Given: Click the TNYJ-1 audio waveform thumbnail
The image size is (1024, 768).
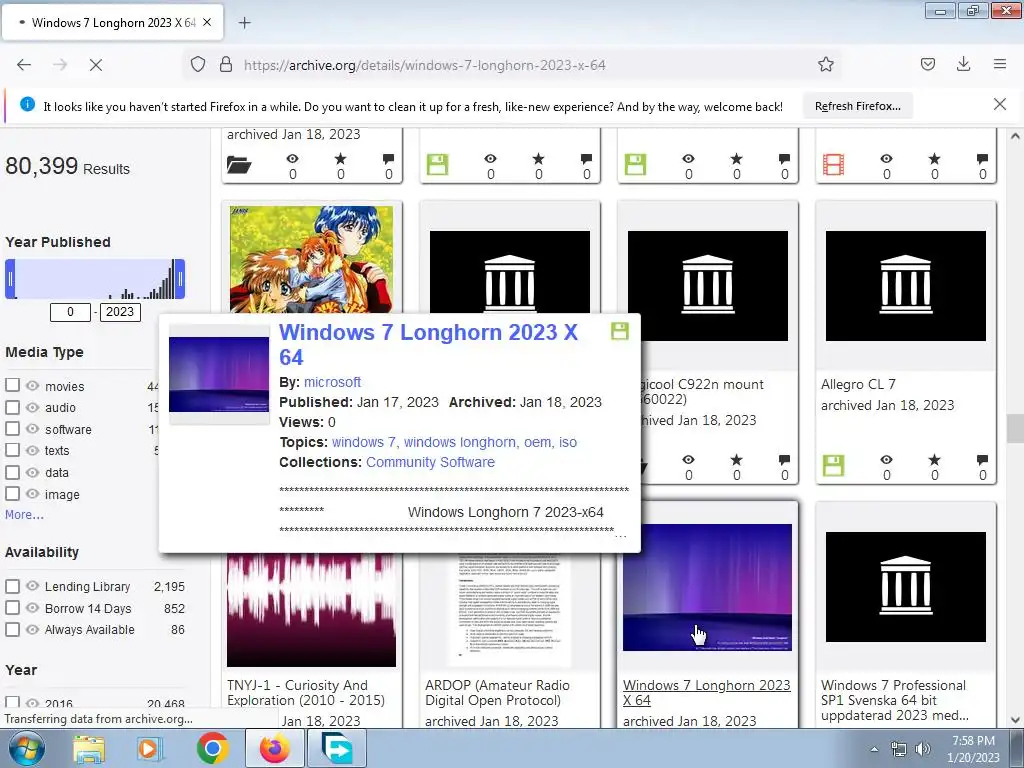Looking at the screenshot, I should click(312, 610).
